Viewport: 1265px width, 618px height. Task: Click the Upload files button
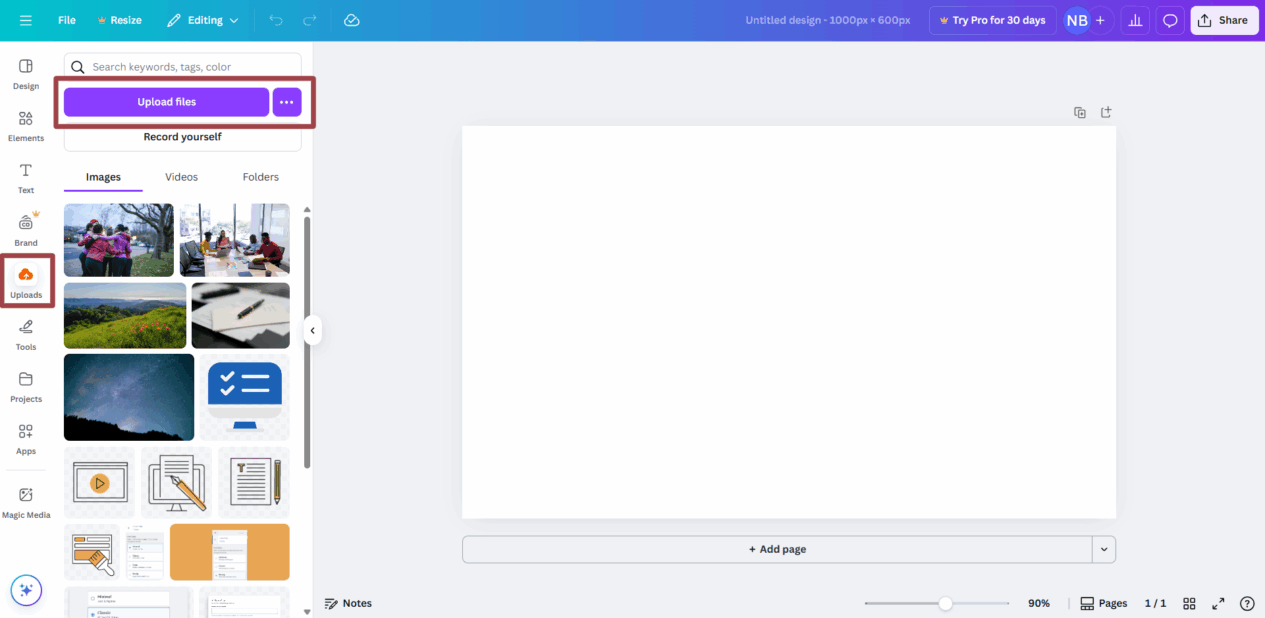click(x=166, y=102)
